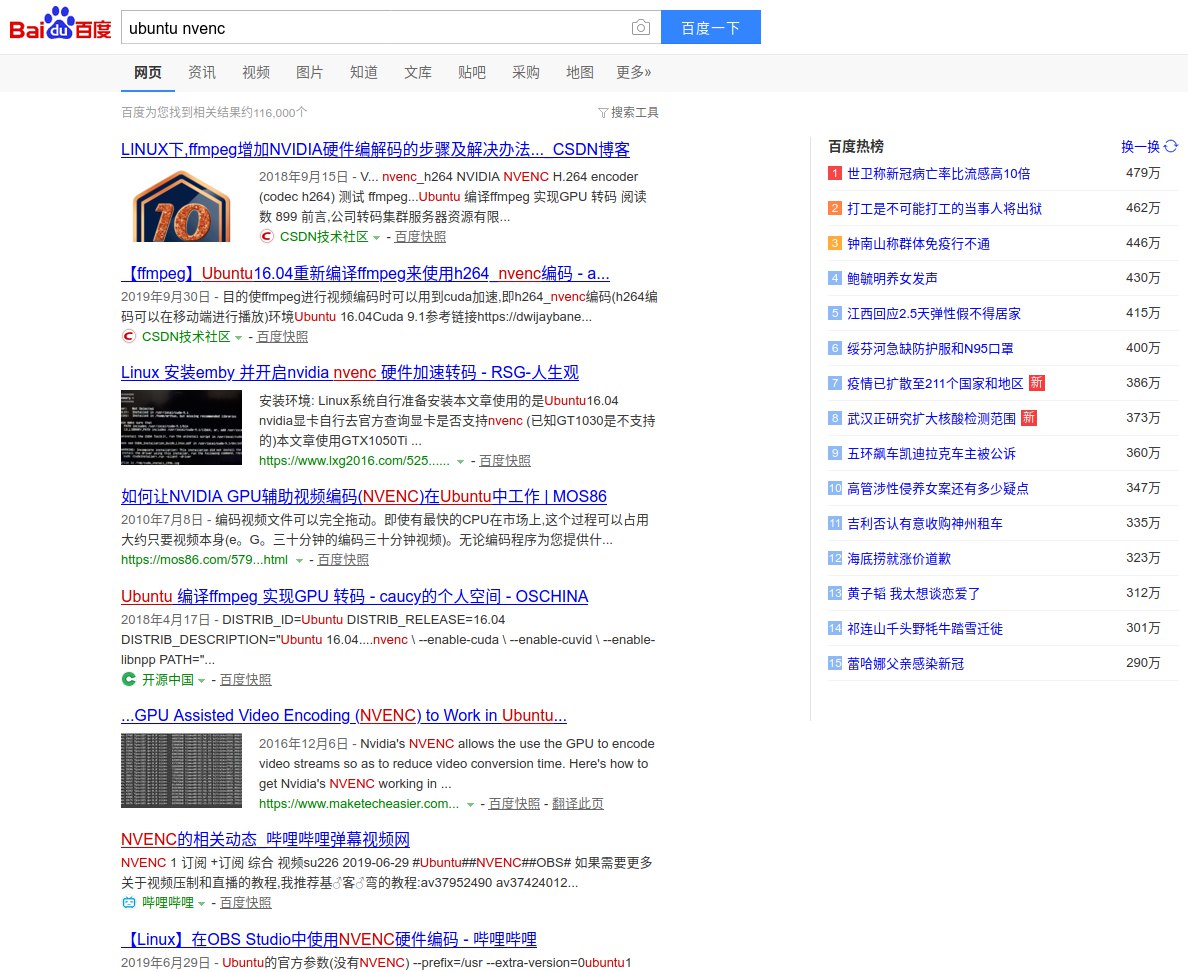Click the bilibili TV icon
The image size is (1188, 972).
point(128,902)
